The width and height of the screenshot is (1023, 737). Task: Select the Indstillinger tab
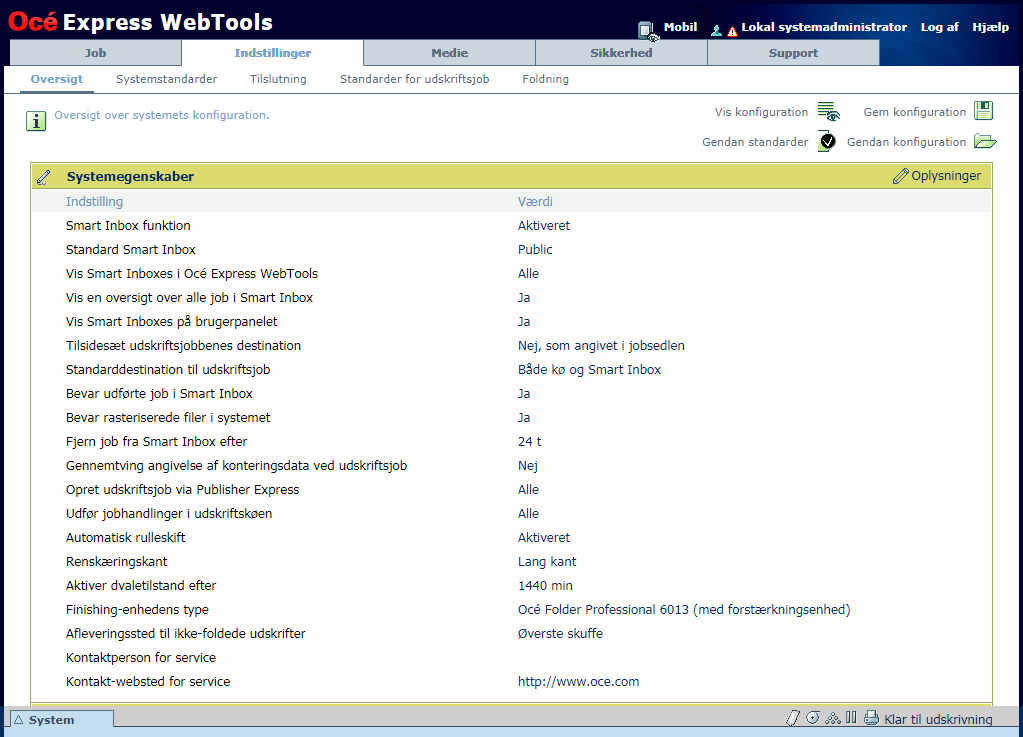(273, 53)
